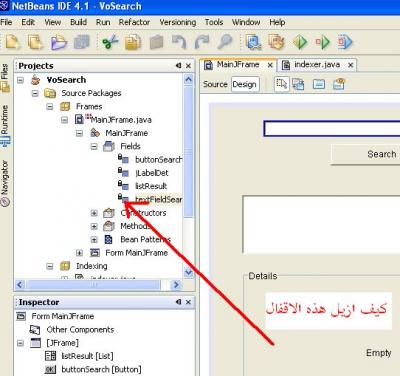Viewport: 400px width, 376px height.
Task: Collapse the Indexing package node
Action: pyautogui.click(x=50, y=266)
